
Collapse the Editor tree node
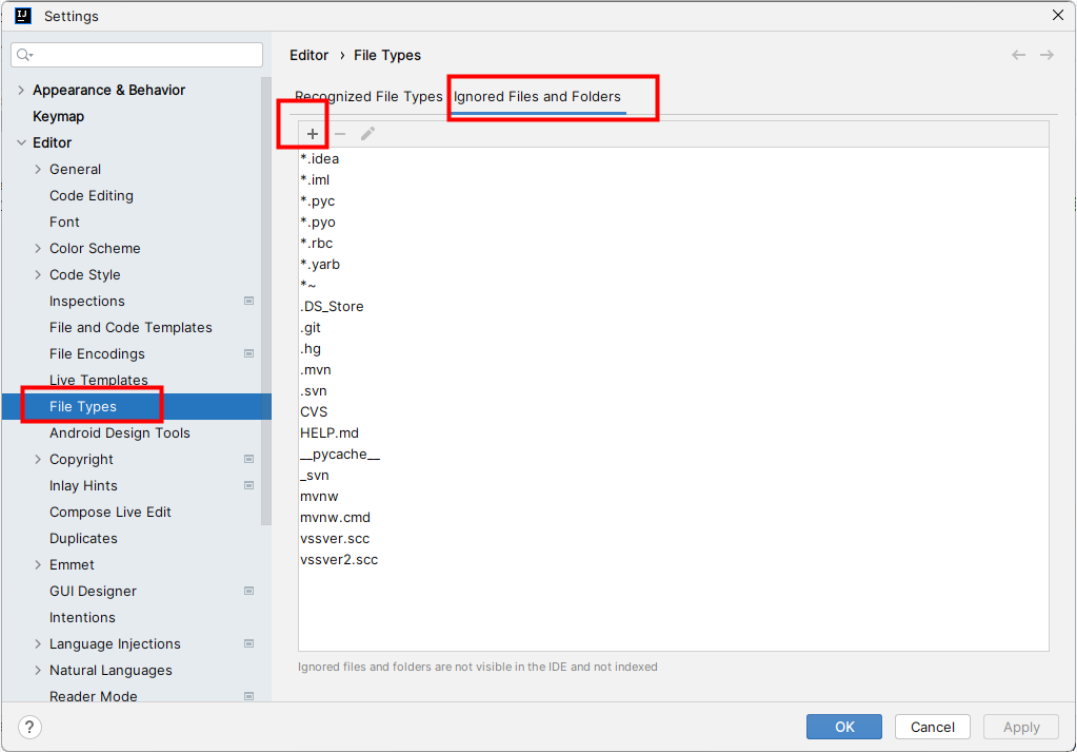(x=21, y=143)
